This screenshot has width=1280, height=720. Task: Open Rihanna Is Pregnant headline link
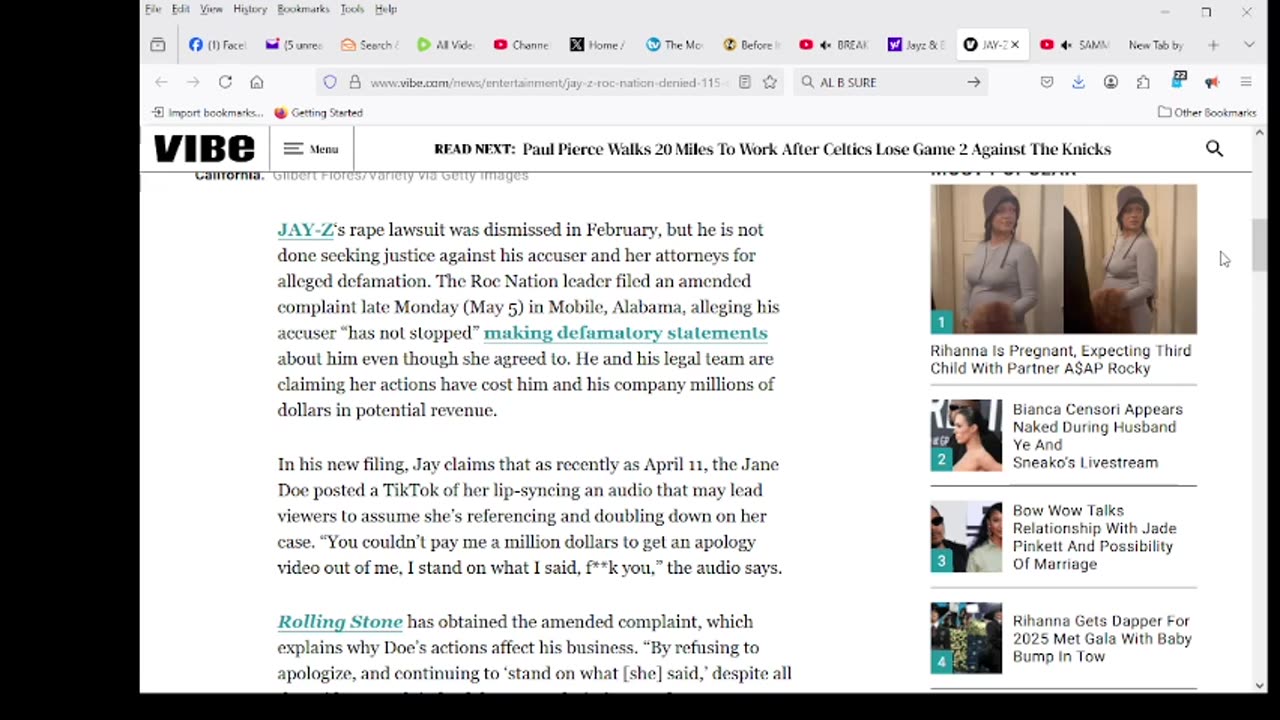pos(1061,359)
